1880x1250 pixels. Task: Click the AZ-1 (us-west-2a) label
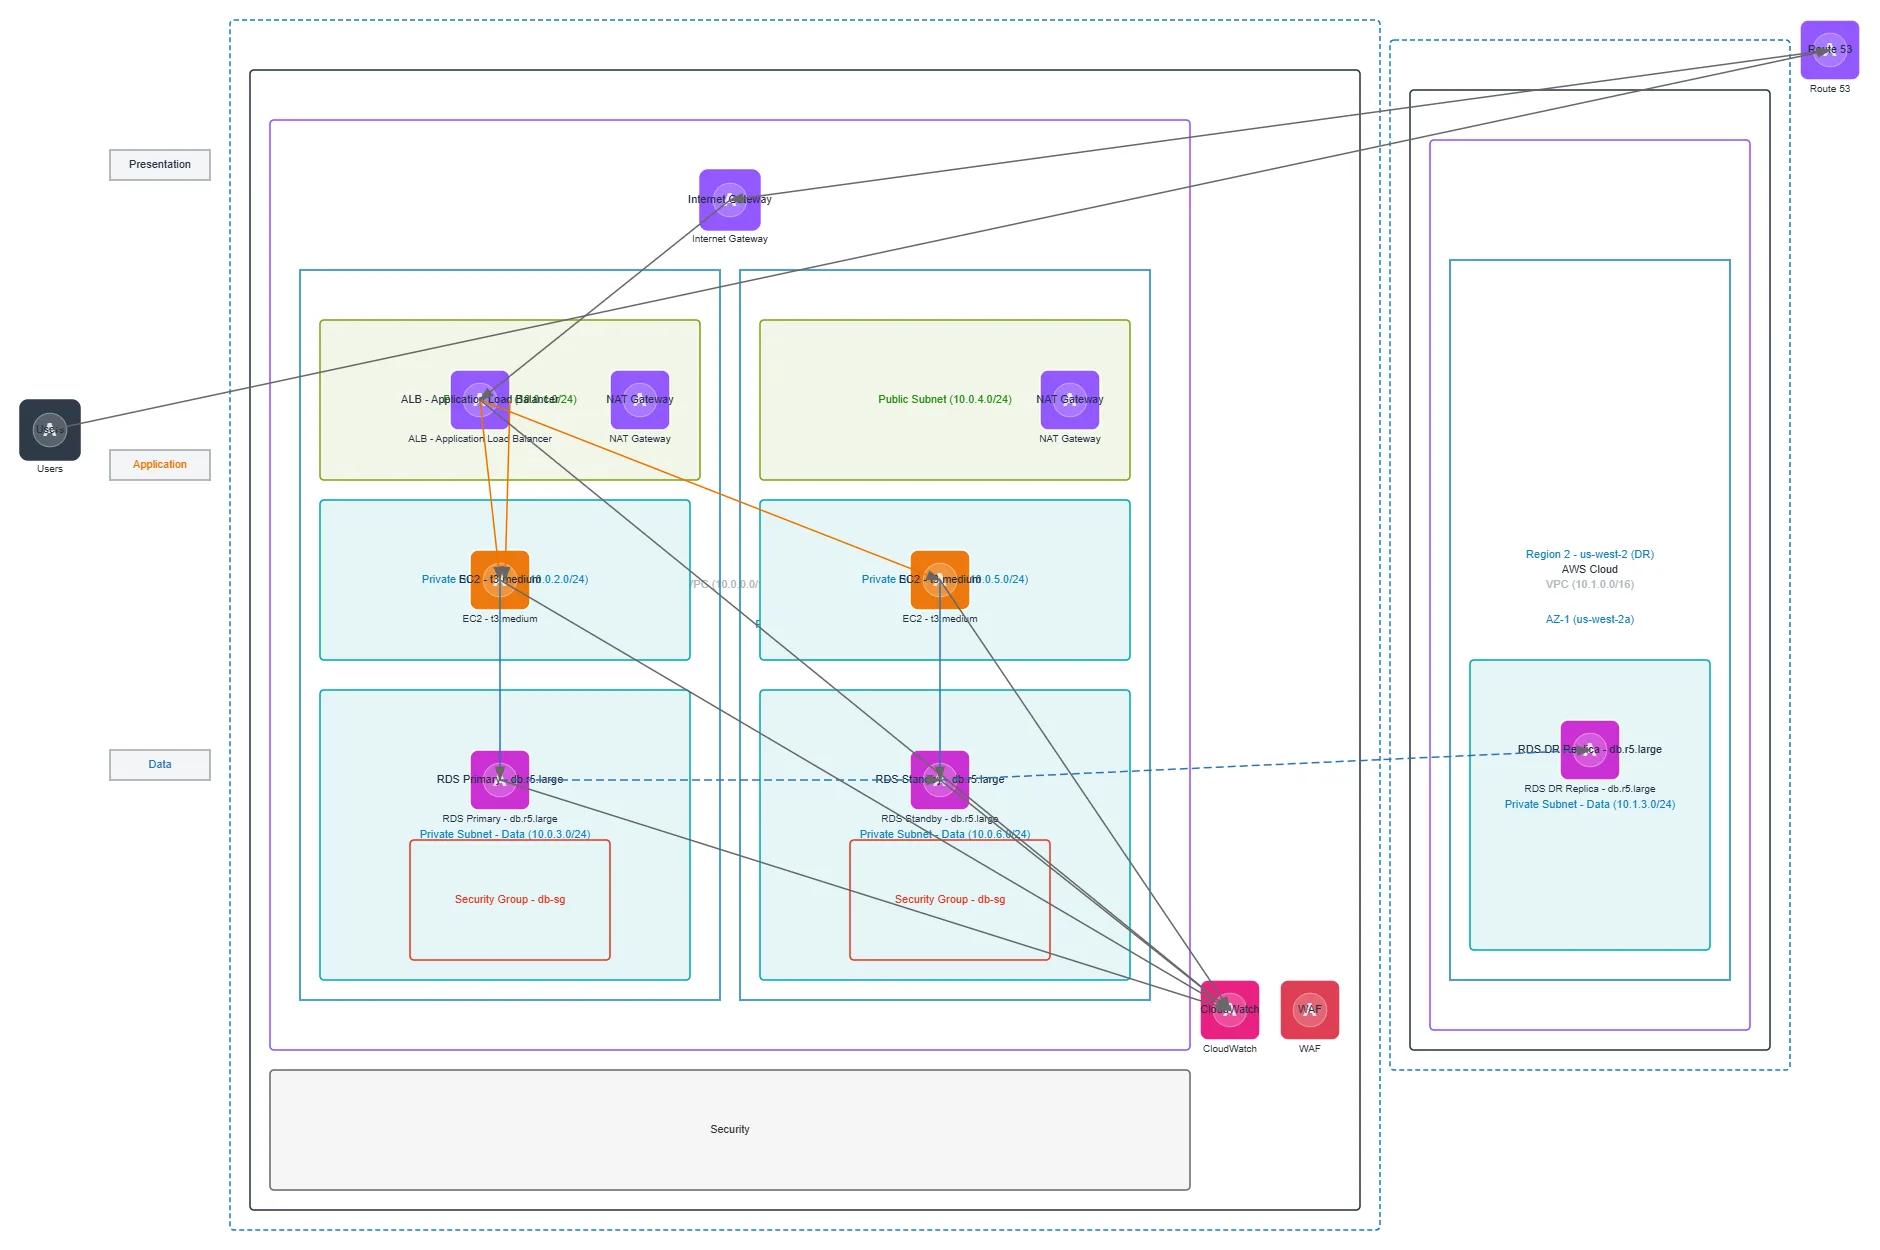[1590, 620]
